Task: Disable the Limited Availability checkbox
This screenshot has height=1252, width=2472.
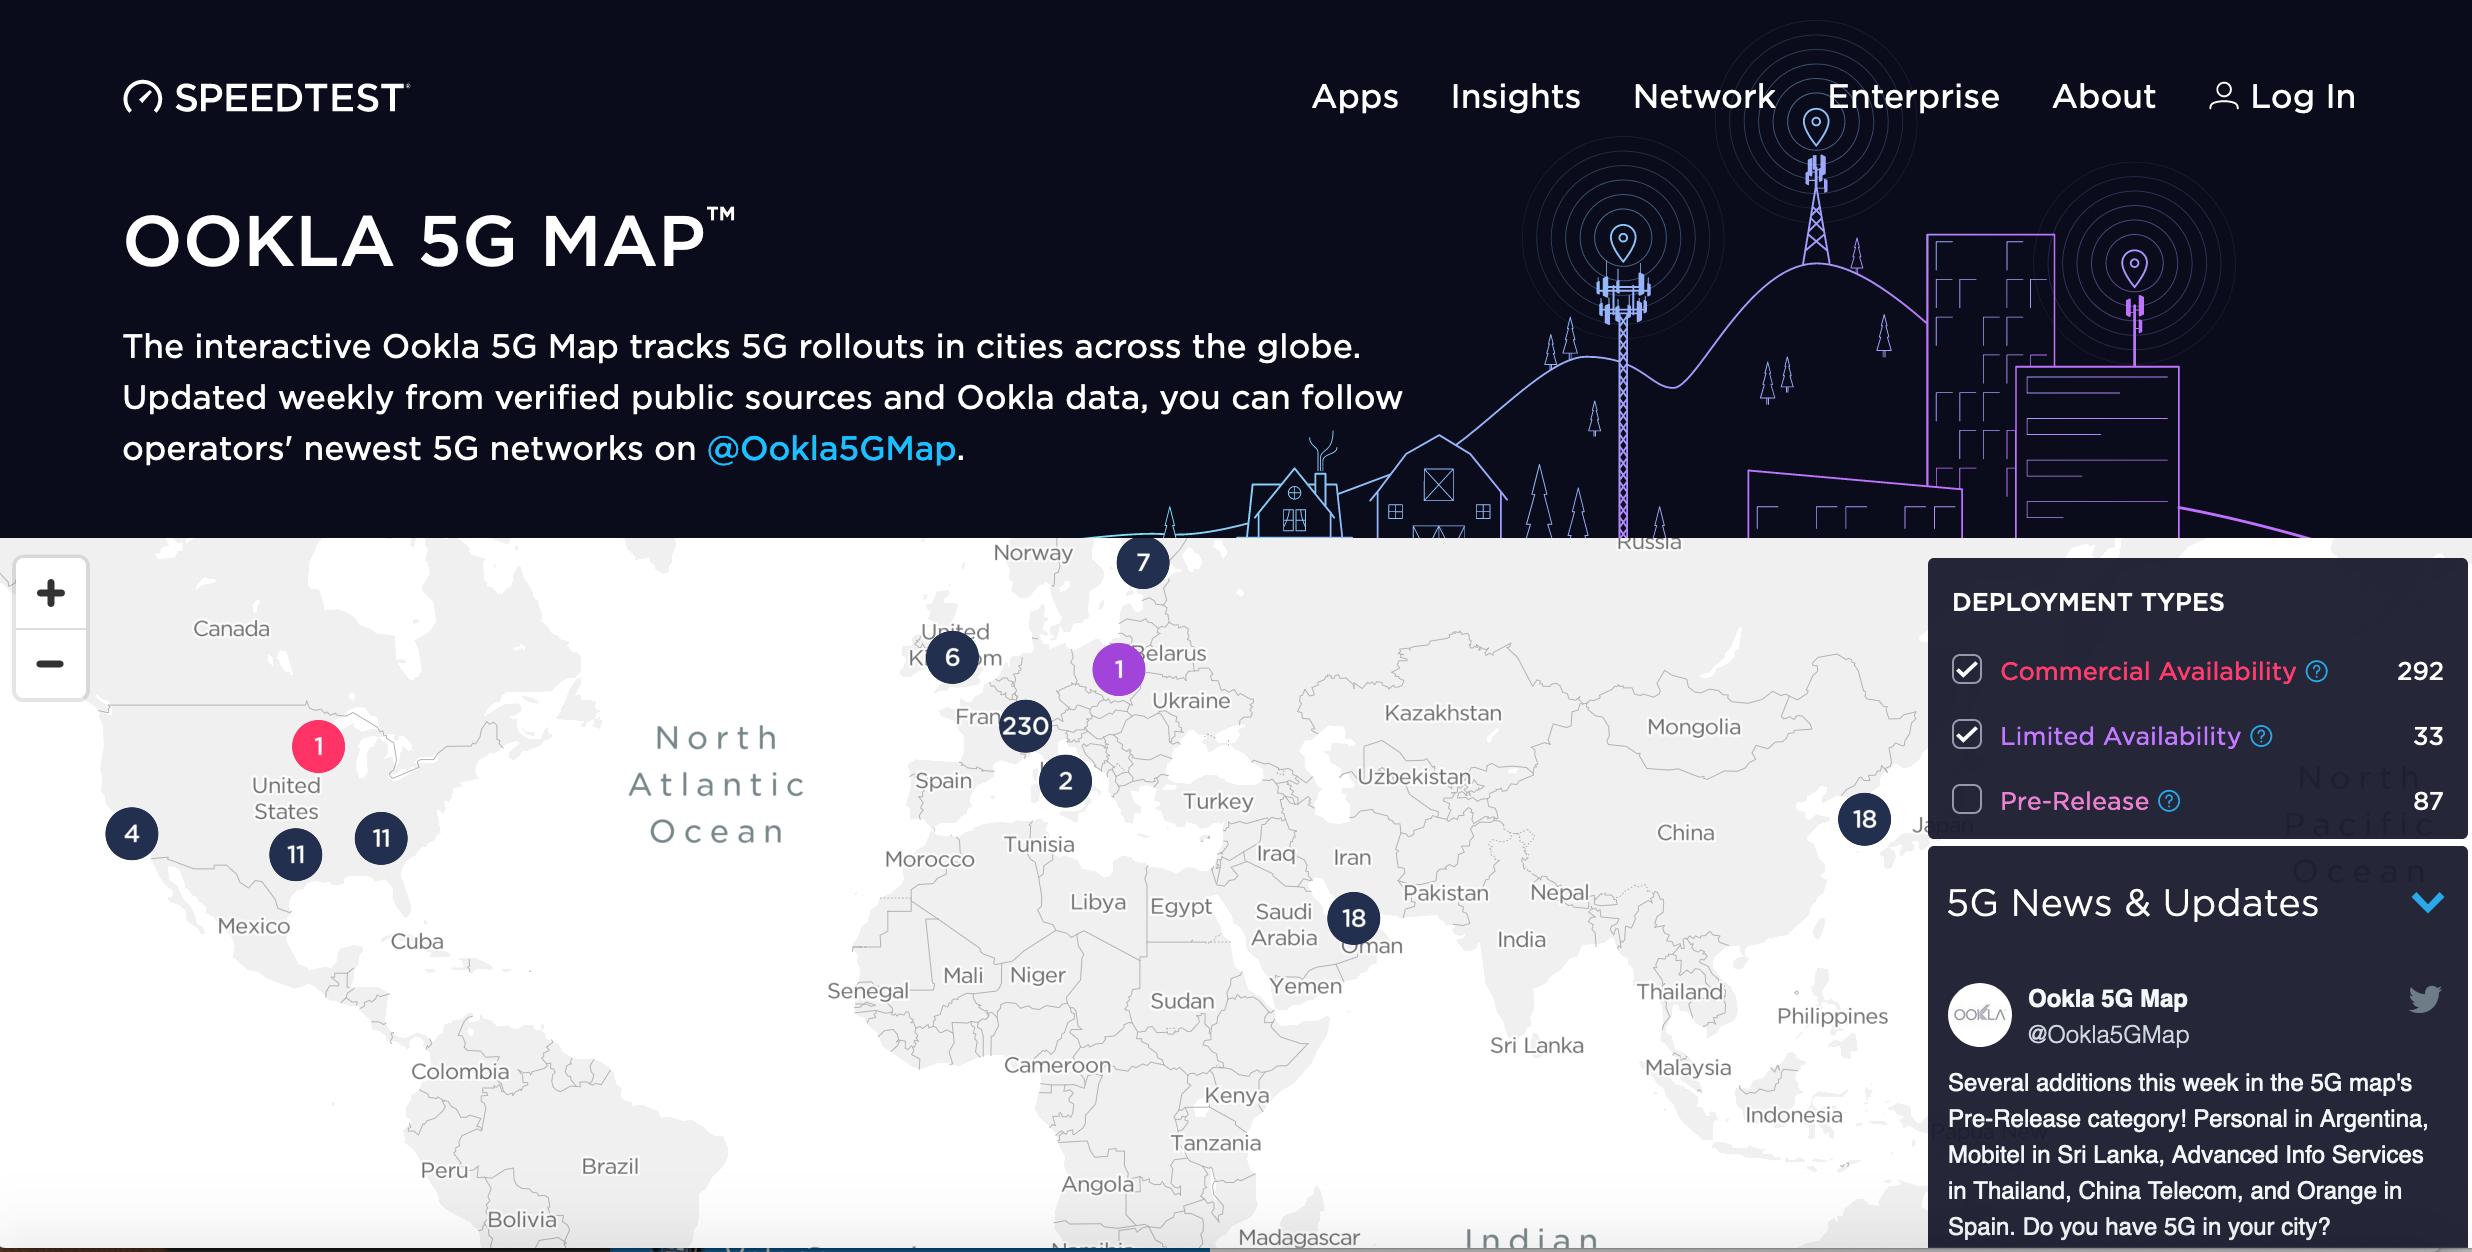Action: coord(1966,735)
